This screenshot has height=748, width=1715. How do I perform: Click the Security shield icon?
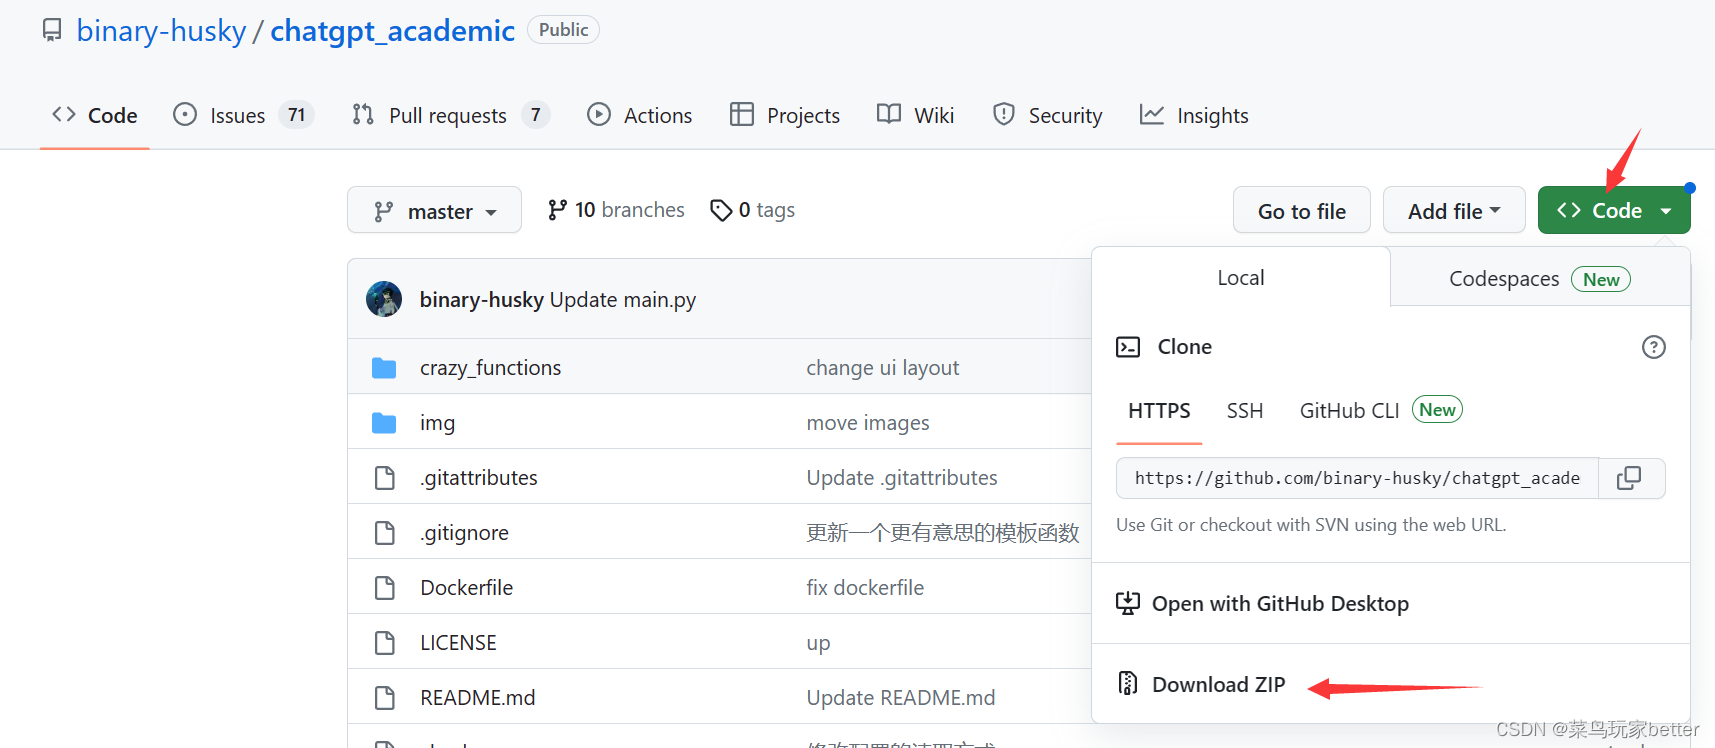coord(1004,114)
